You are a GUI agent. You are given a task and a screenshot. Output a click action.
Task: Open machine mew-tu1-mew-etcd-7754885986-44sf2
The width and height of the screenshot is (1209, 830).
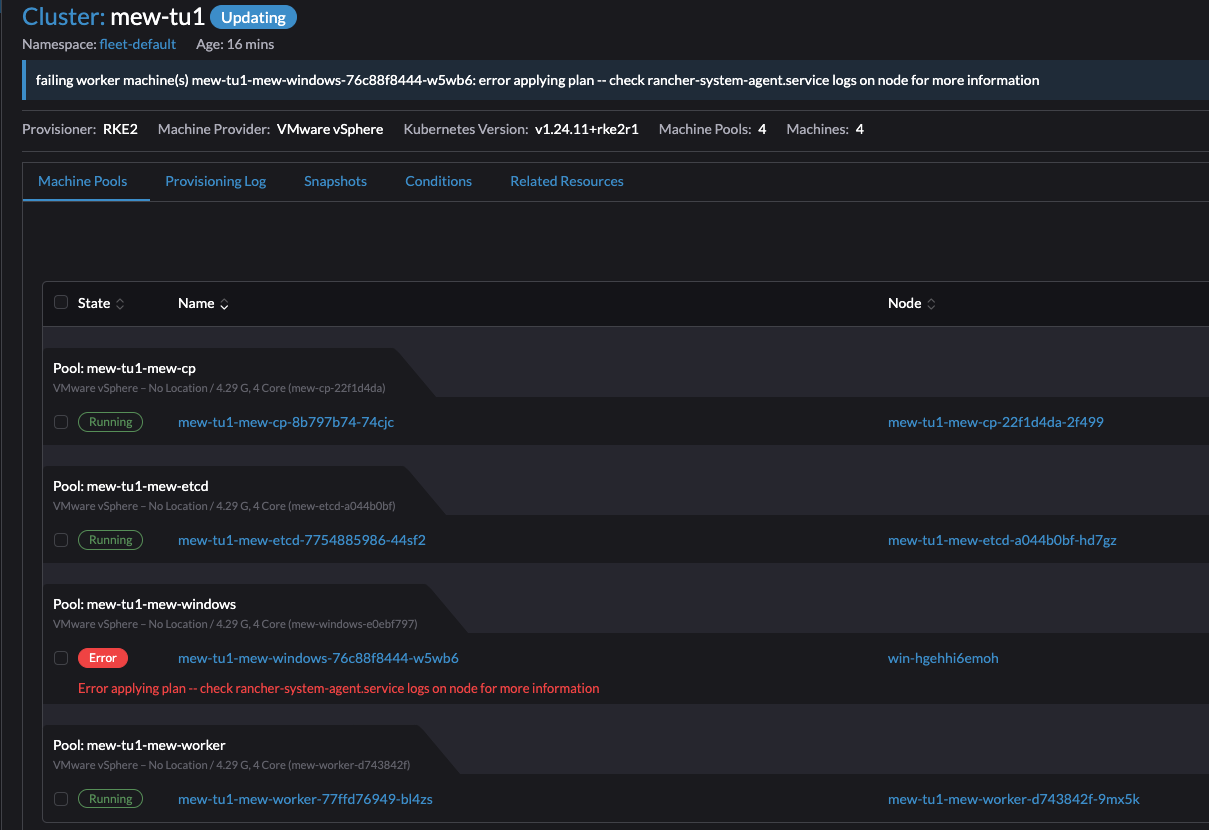[x=301, y=540]
